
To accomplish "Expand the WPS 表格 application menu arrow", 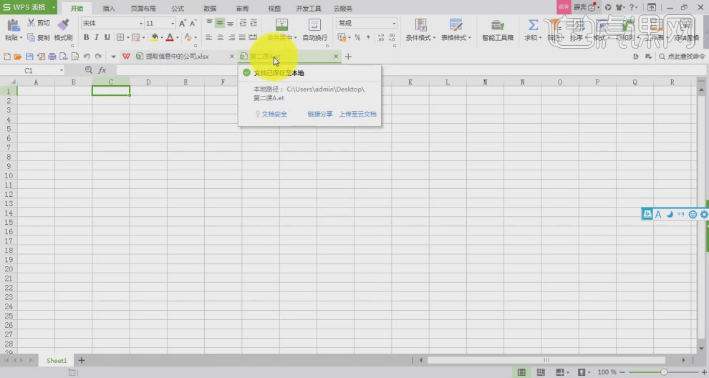I will coord(53,7).
